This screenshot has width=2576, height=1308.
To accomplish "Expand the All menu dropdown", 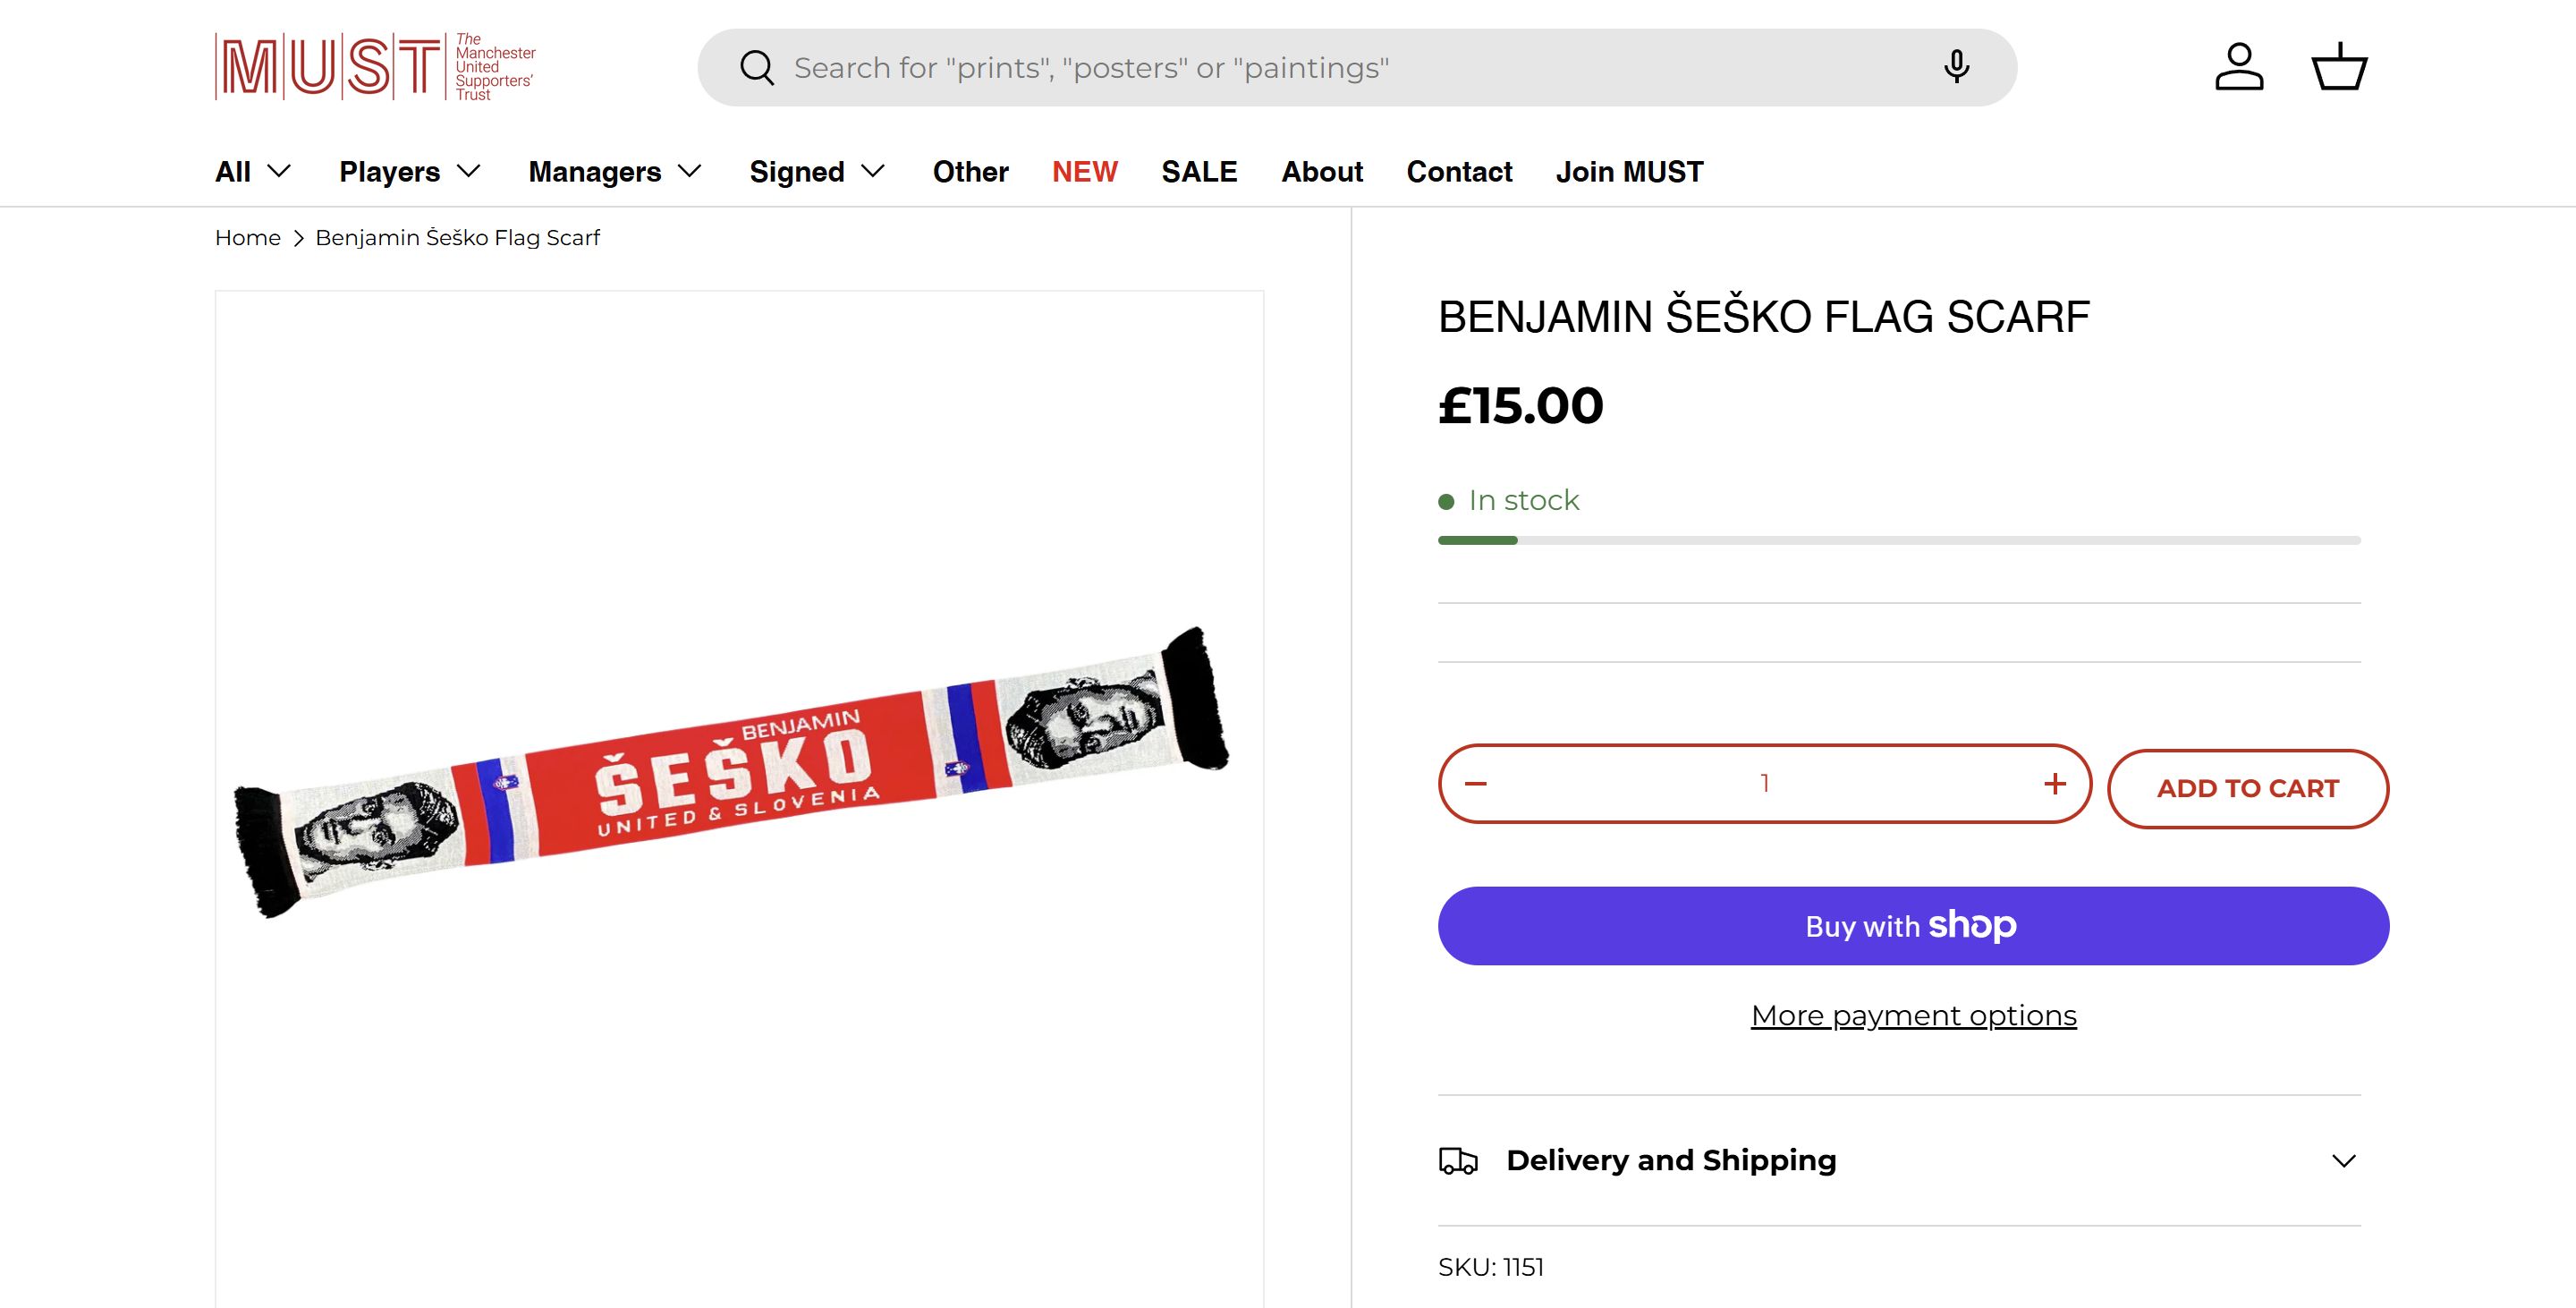I will [253, 172].
